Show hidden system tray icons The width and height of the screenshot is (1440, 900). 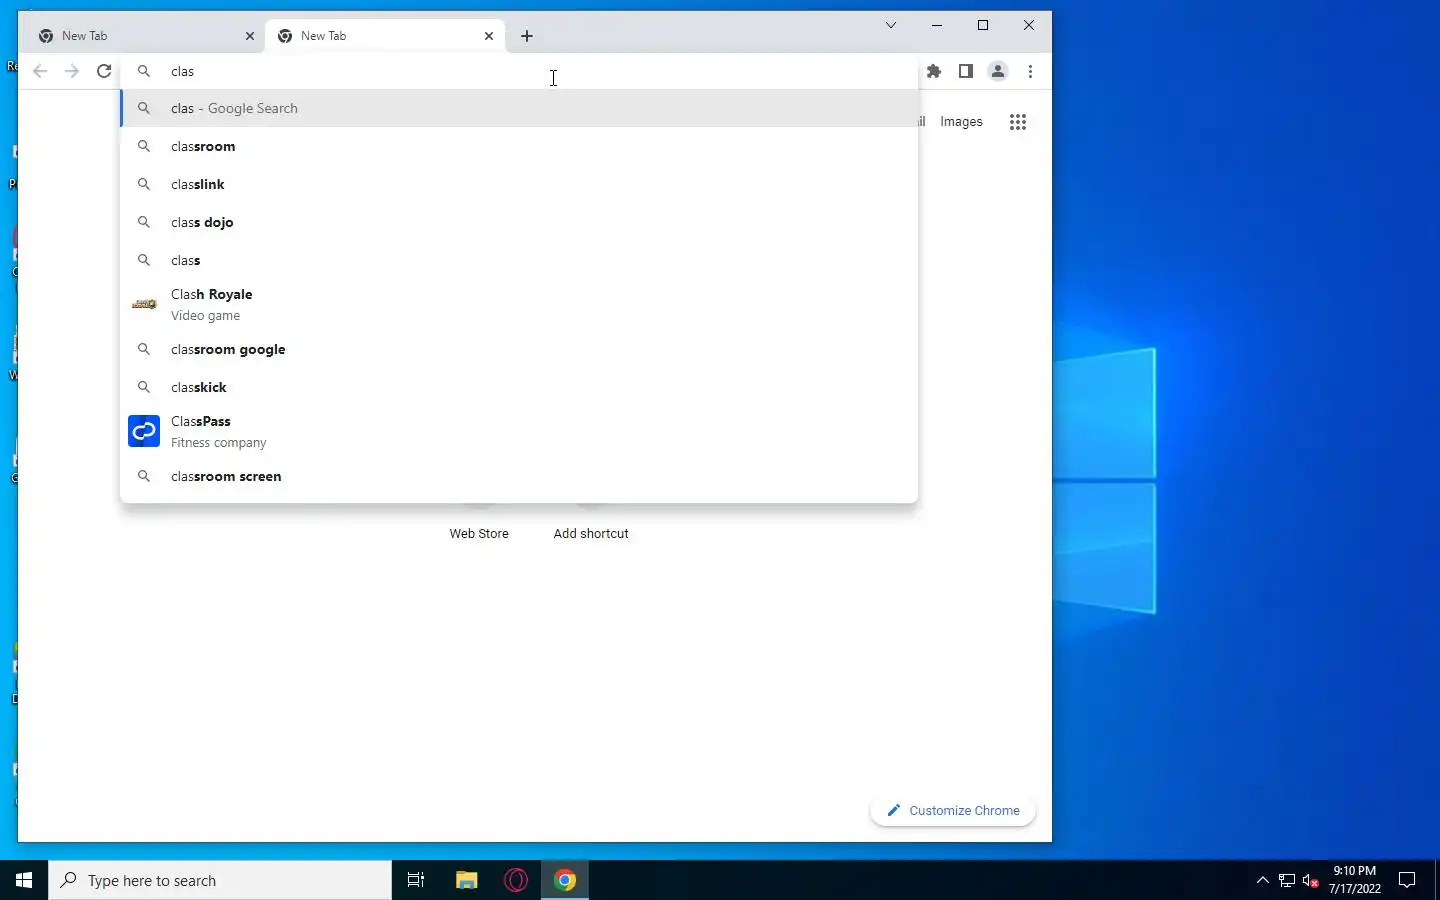pos(1262,880)
